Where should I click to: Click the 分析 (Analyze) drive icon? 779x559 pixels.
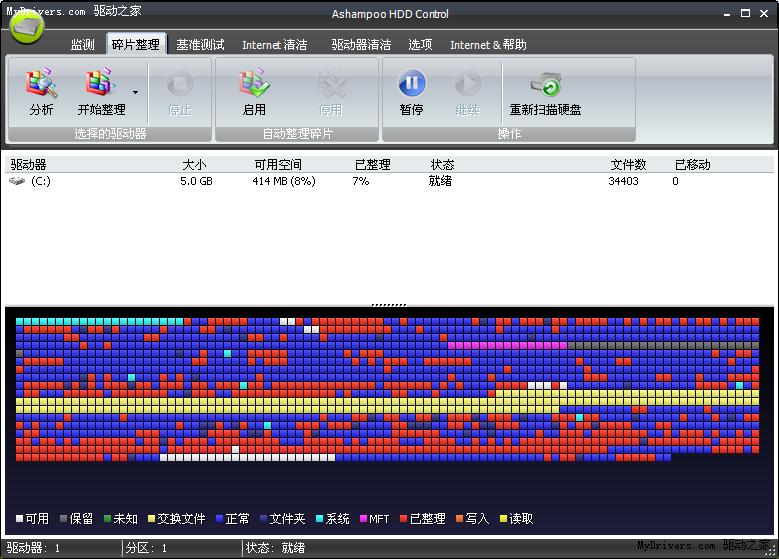click(41, 85)
